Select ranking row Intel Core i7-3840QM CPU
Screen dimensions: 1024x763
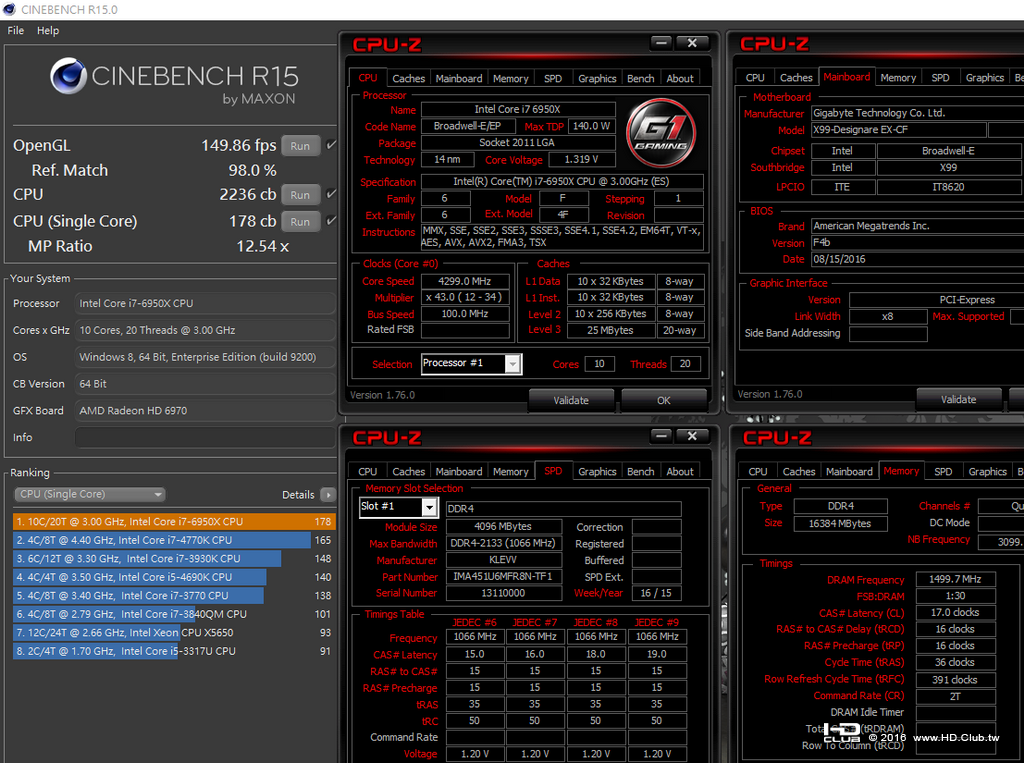pyautogui.click(x=174, y=614)
